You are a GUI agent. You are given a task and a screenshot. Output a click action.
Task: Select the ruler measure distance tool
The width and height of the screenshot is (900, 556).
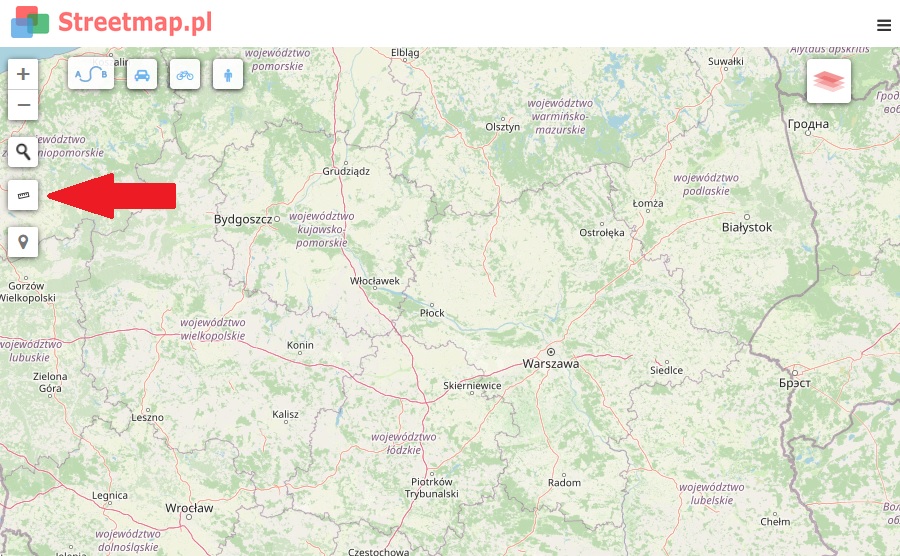[23, 195]
